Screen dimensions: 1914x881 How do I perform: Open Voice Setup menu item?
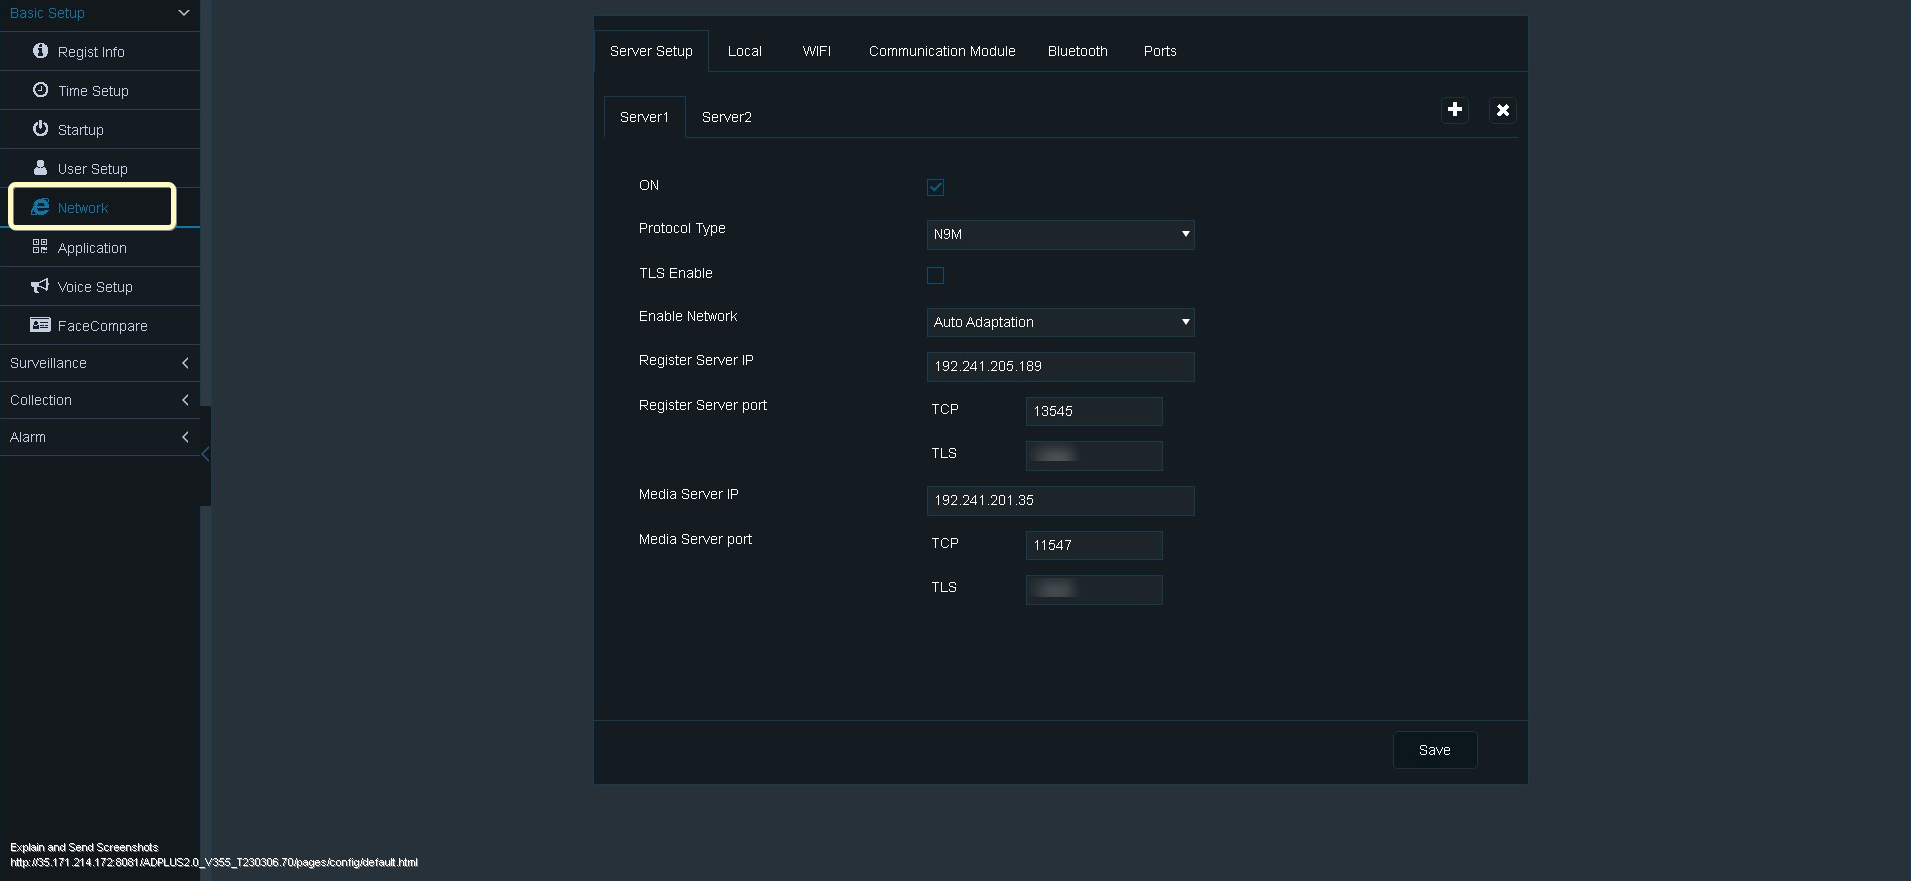pyautogui.click(x=100, y=286)
